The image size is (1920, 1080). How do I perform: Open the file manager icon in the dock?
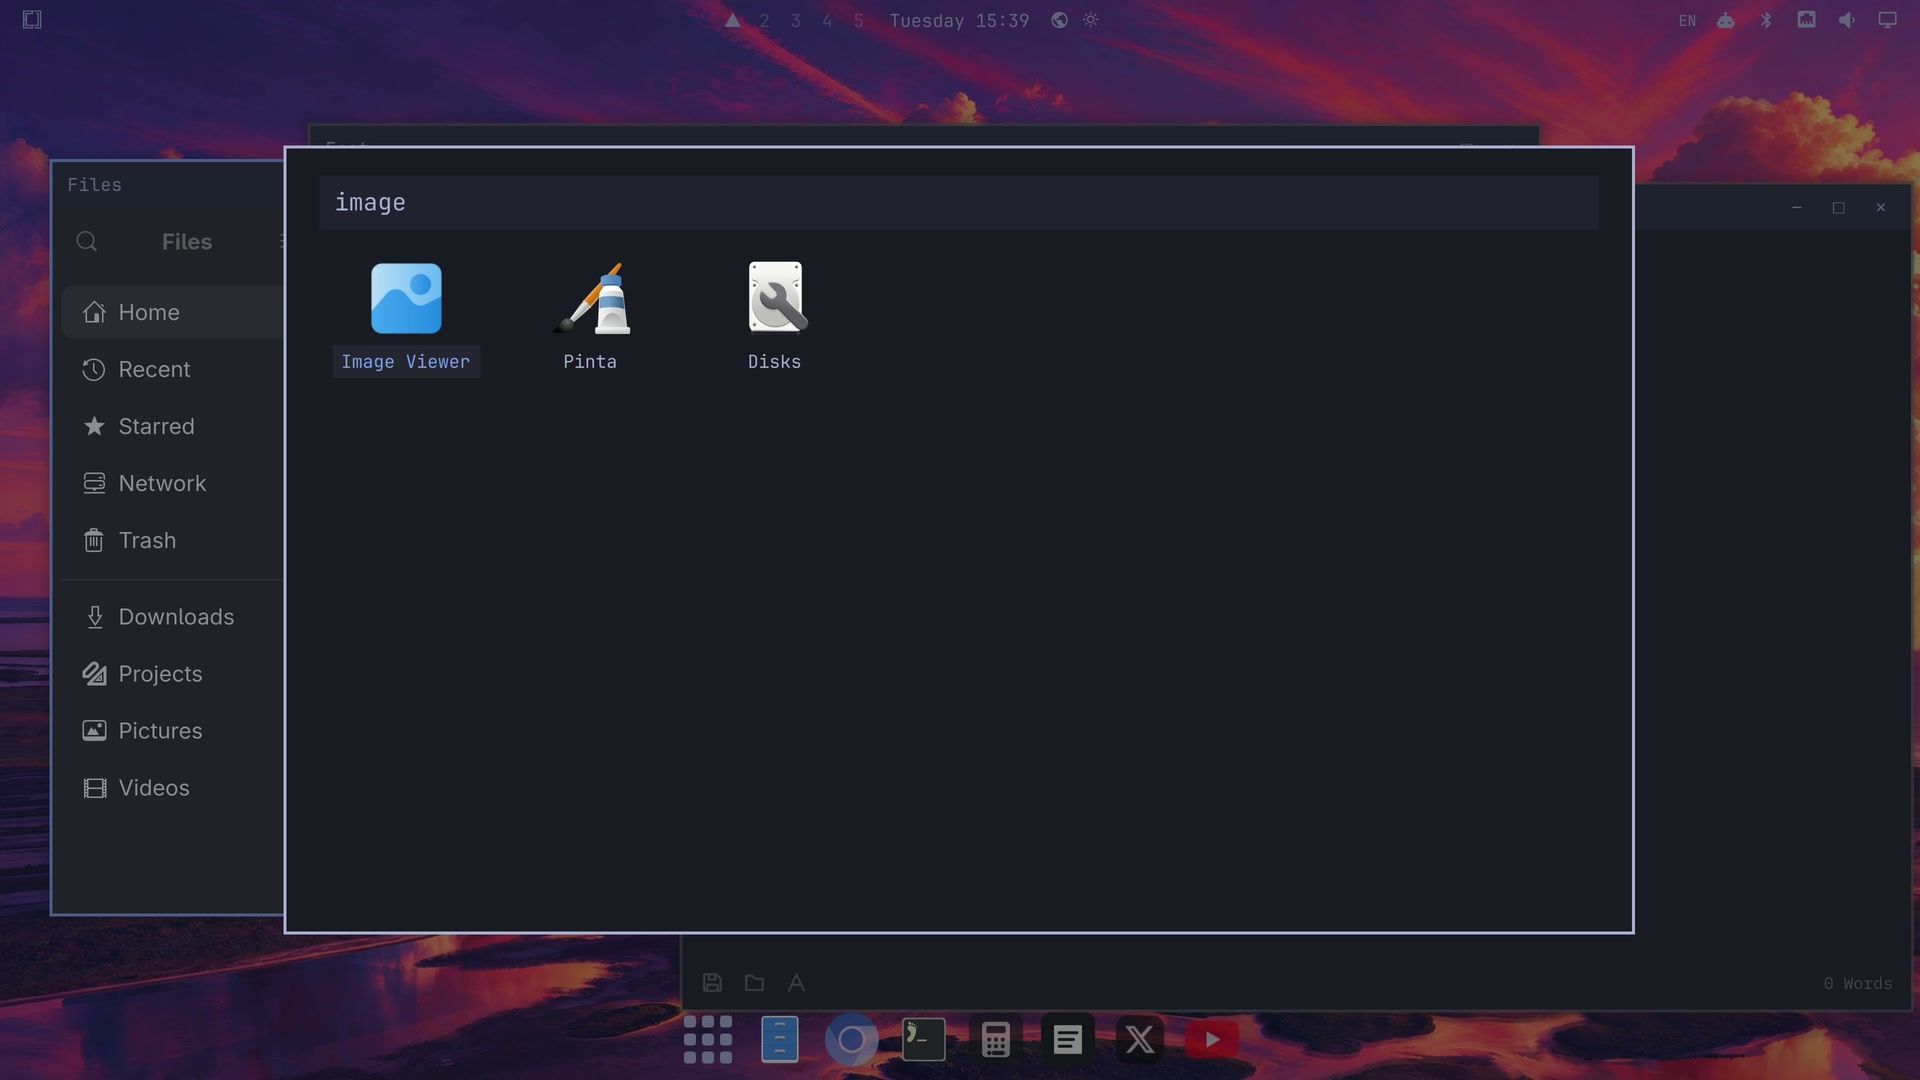pyautogui.click(x=780, y=1040)
